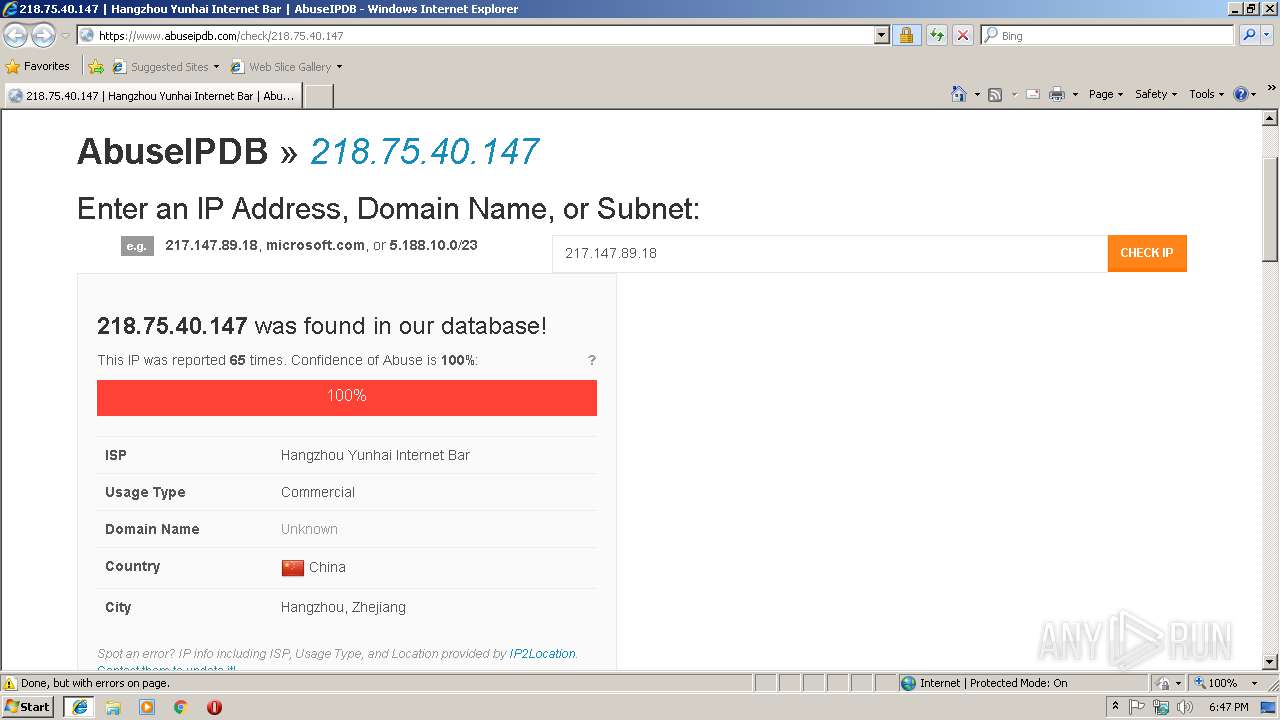Click the Hangzhou, Zhejiang city value
This screenshot has height=720, width=1280.
pos(343,607)
